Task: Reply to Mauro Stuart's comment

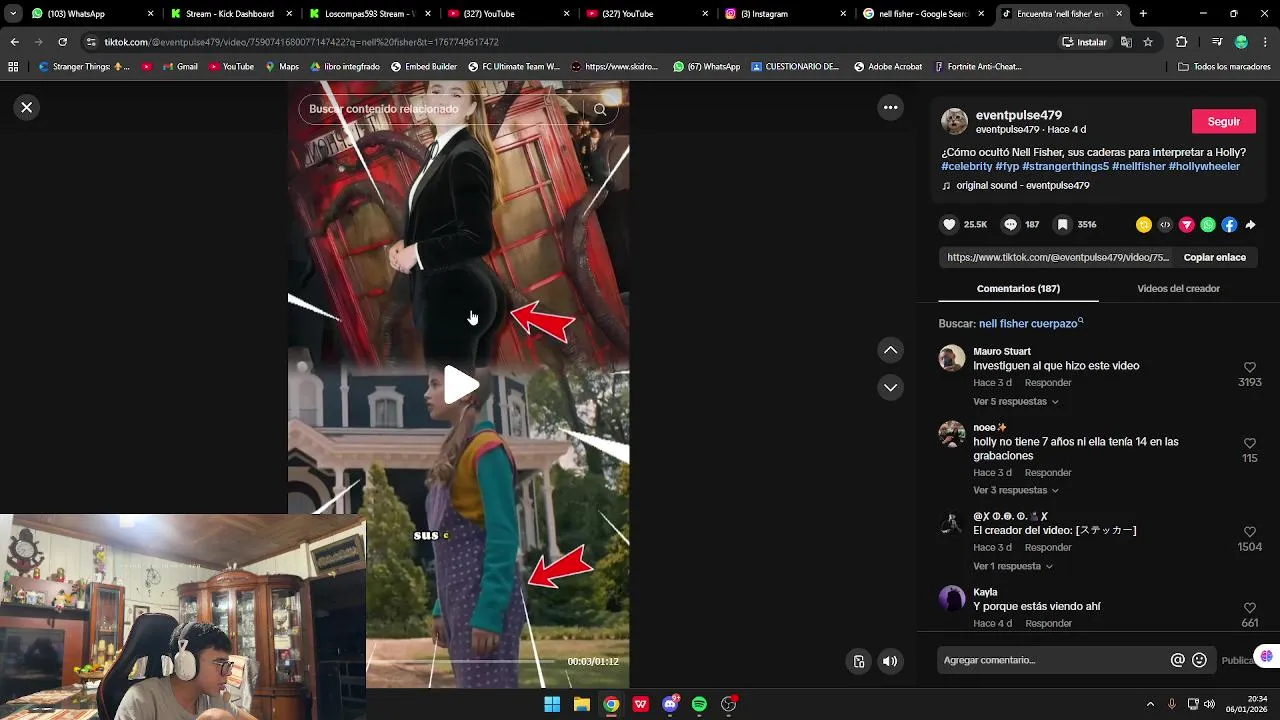Action: click(x=1048, y=383)
